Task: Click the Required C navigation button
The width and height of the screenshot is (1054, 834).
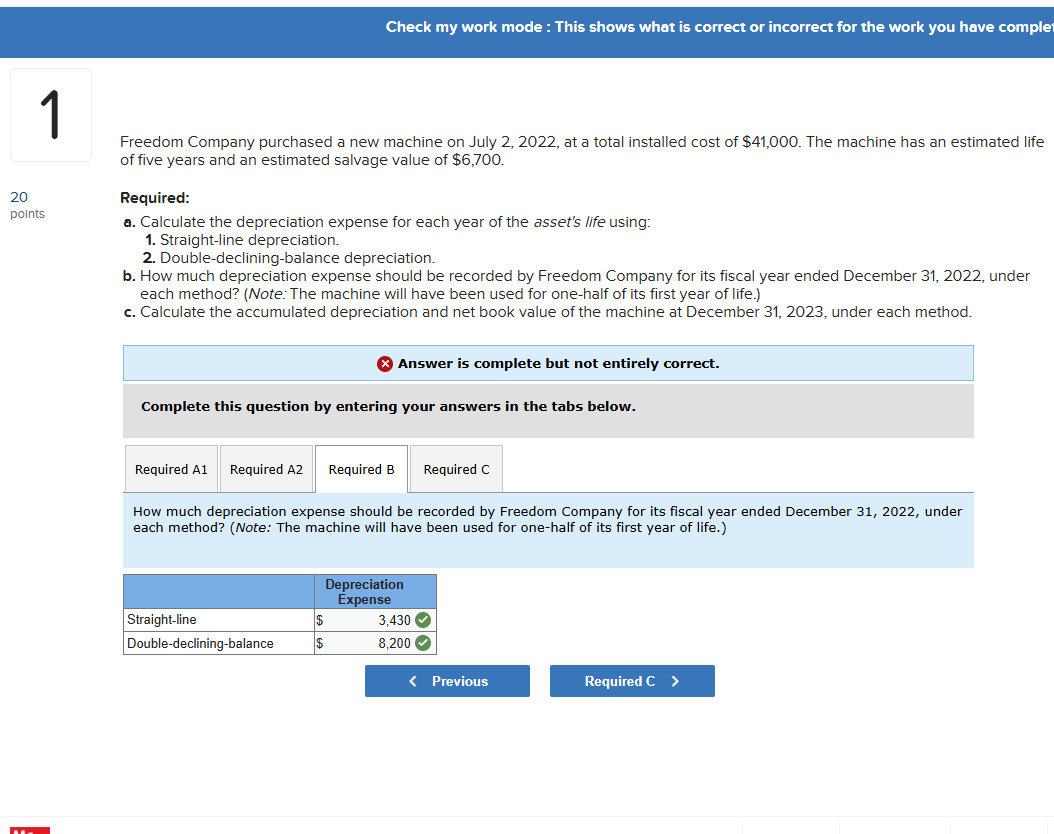Action: tap(632, 681)
